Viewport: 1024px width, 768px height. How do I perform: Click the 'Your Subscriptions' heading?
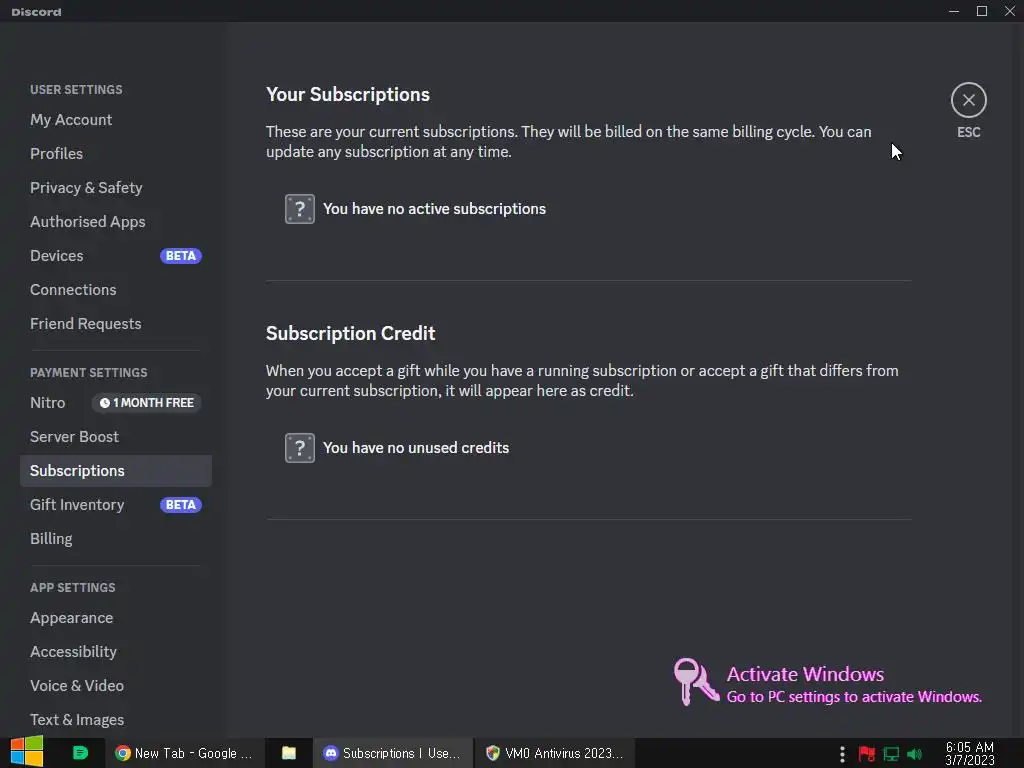[x=347, y=95]
